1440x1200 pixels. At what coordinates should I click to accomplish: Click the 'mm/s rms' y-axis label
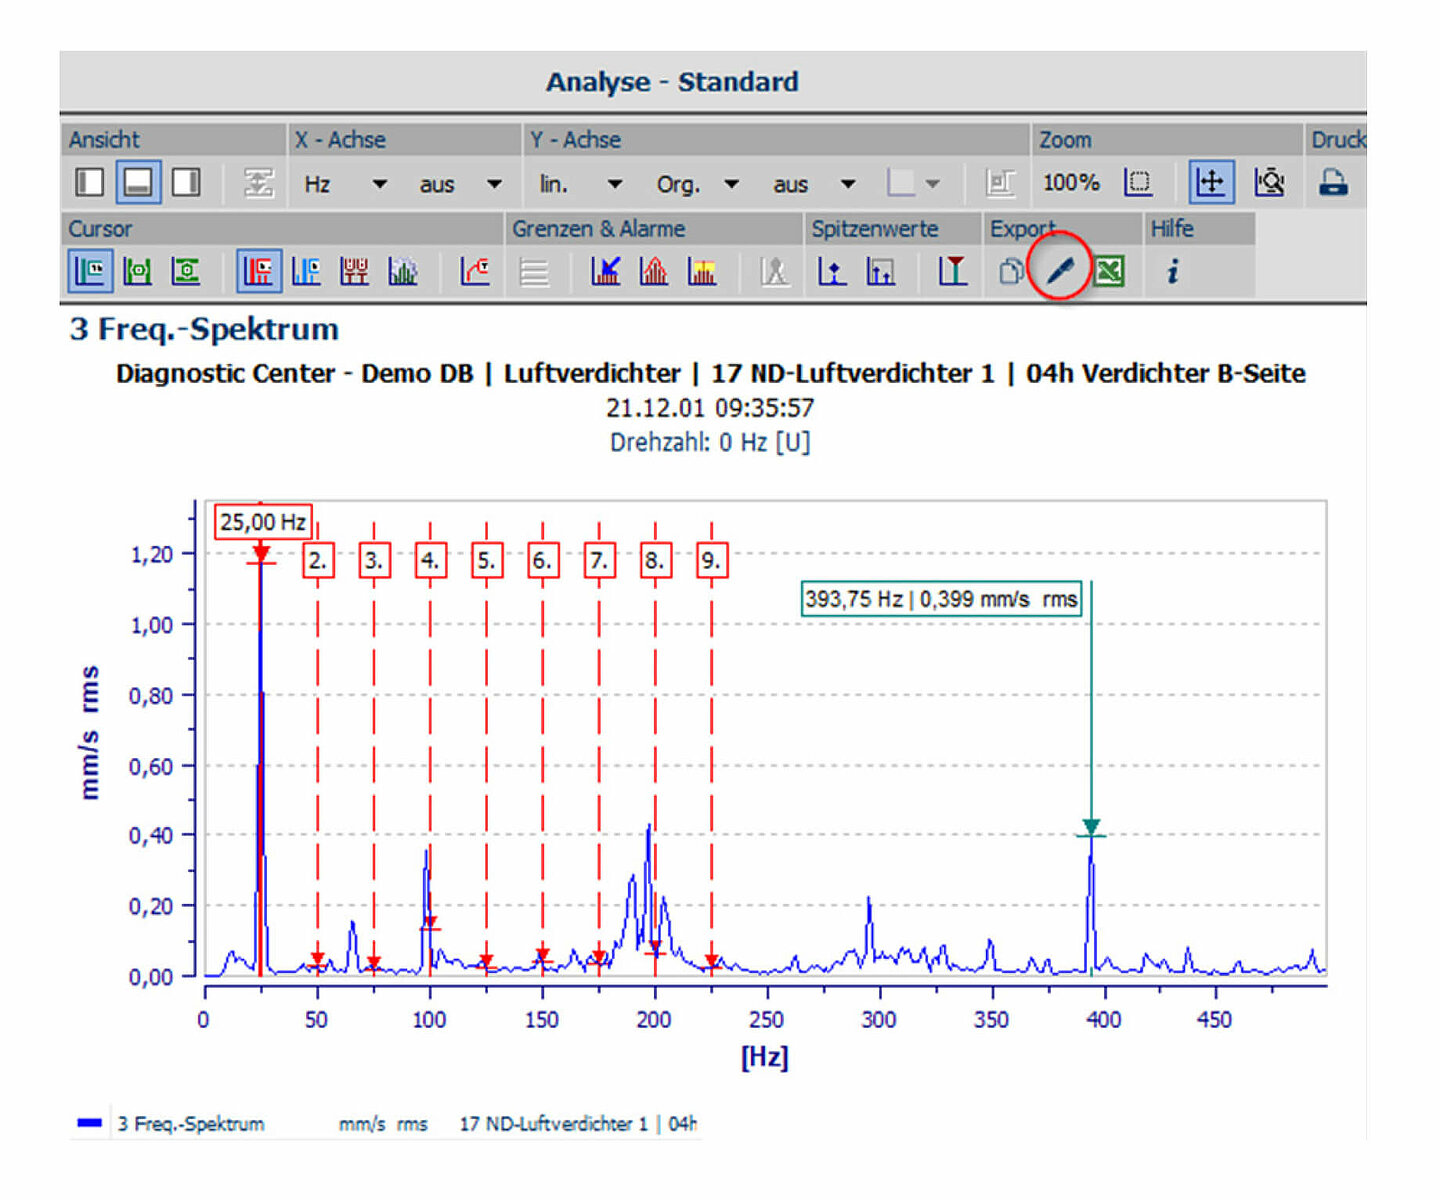89,733
